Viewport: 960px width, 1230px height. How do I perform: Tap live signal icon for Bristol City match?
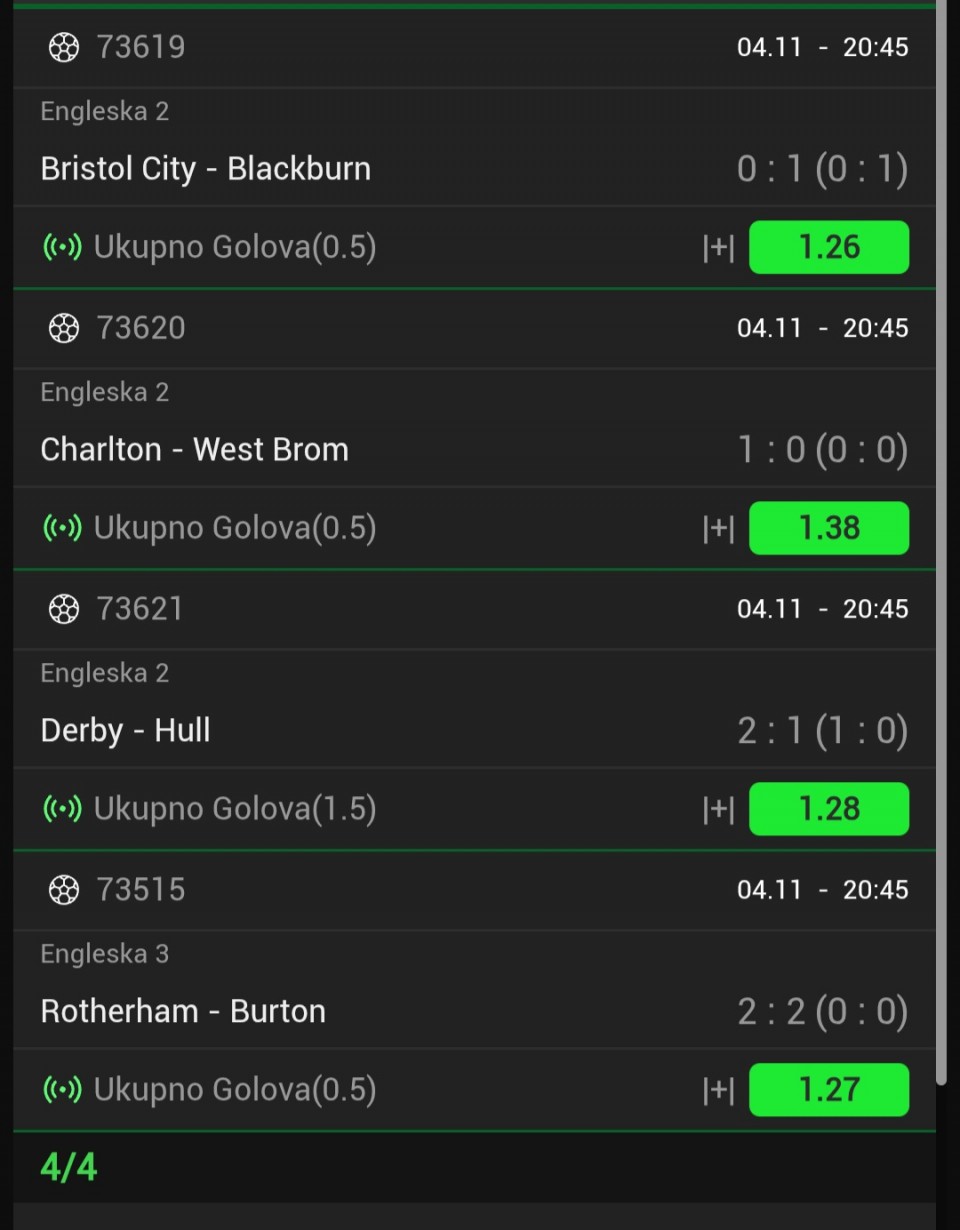coord(62,247)
